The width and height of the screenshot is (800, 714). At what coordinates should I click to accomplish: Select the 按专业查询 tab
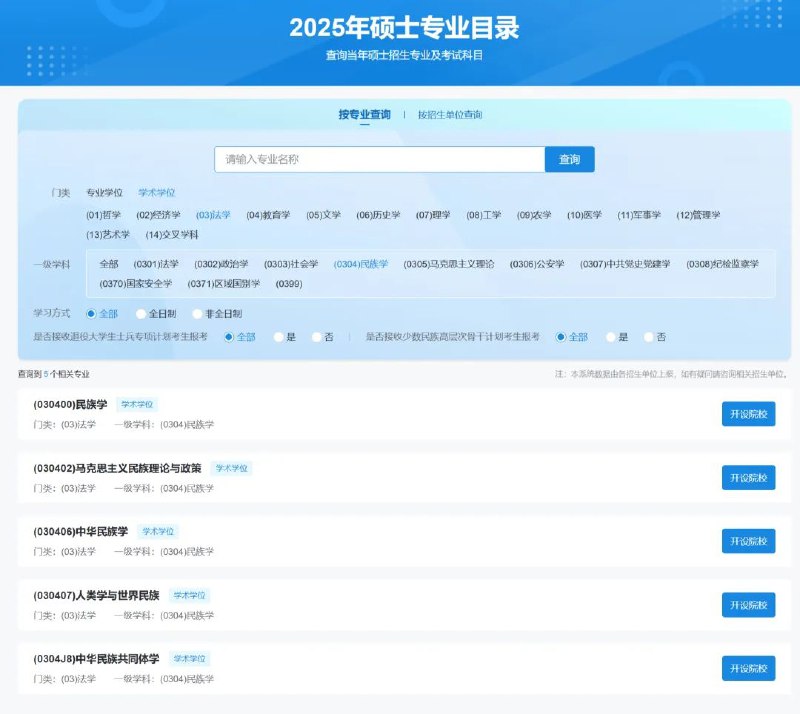(x=361, y=115)
